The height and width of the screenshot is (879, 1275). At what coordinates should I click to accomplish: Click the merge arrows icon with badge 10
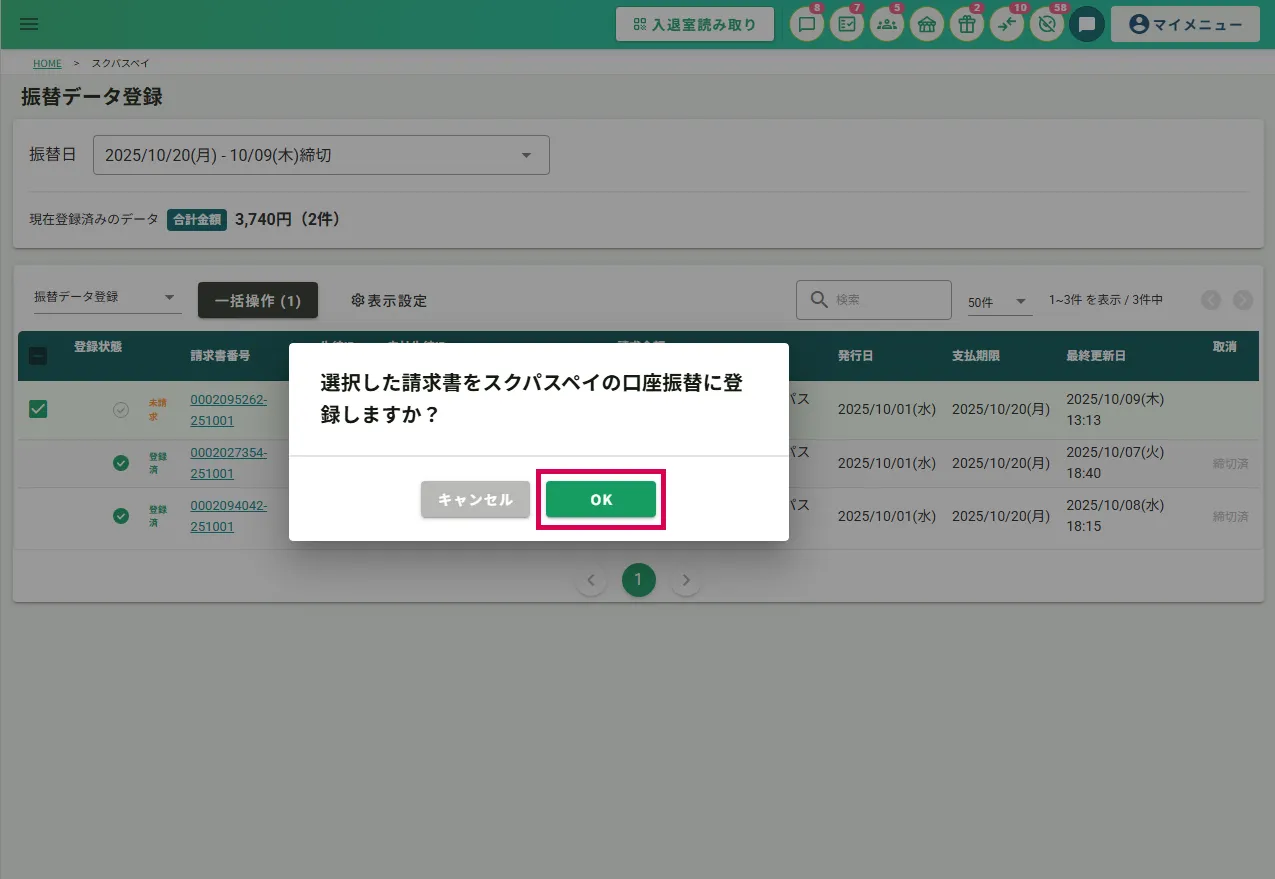1006,25
